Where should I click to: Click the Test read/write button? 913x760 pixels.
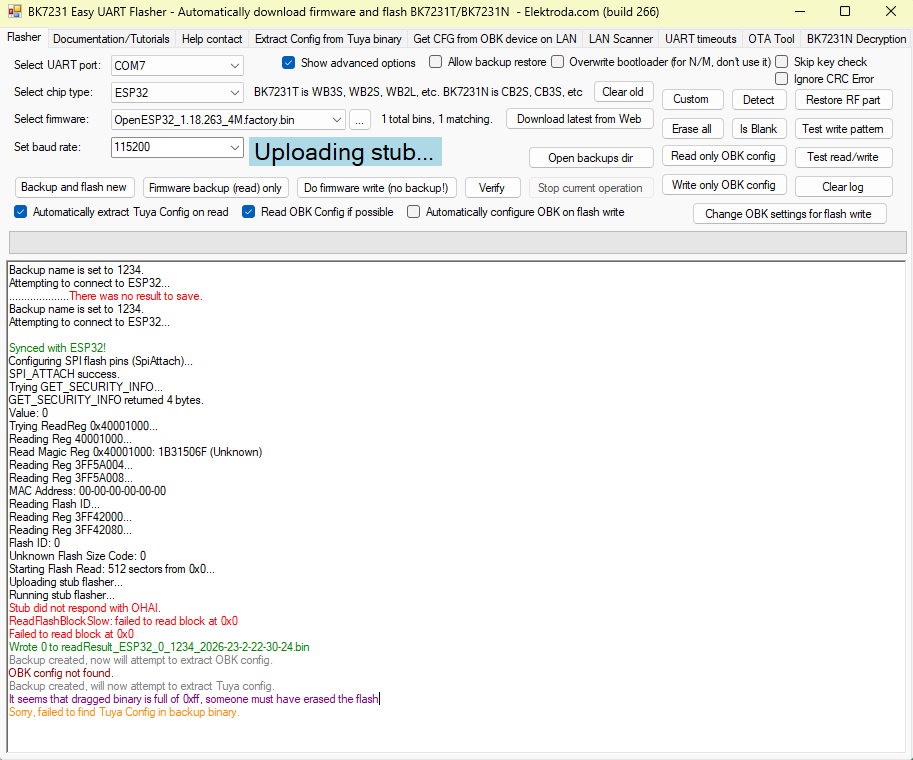(x=843, y=157)
